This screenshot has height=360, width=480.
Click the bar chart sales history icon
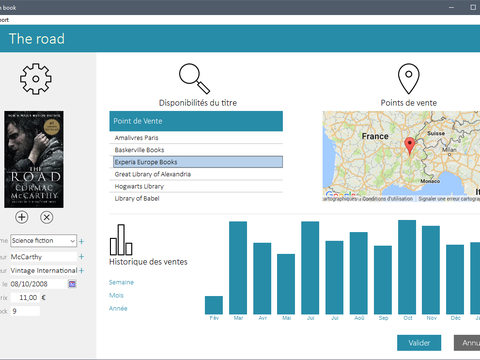(121, 240)
